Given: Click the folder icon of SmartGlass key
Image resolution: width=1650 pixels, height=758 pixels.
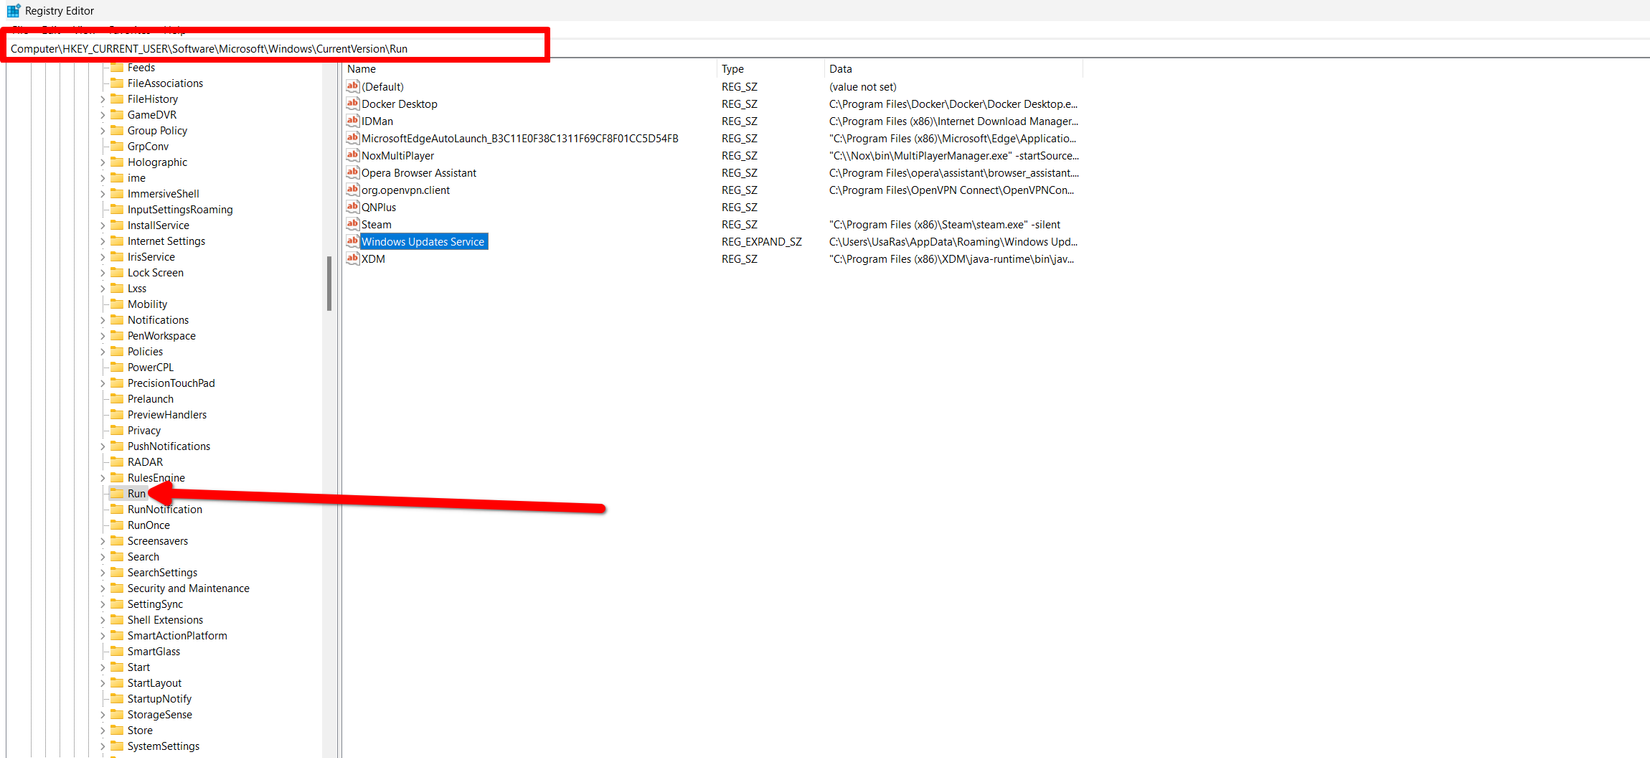Looking at the screenshot, I should 117,651.
